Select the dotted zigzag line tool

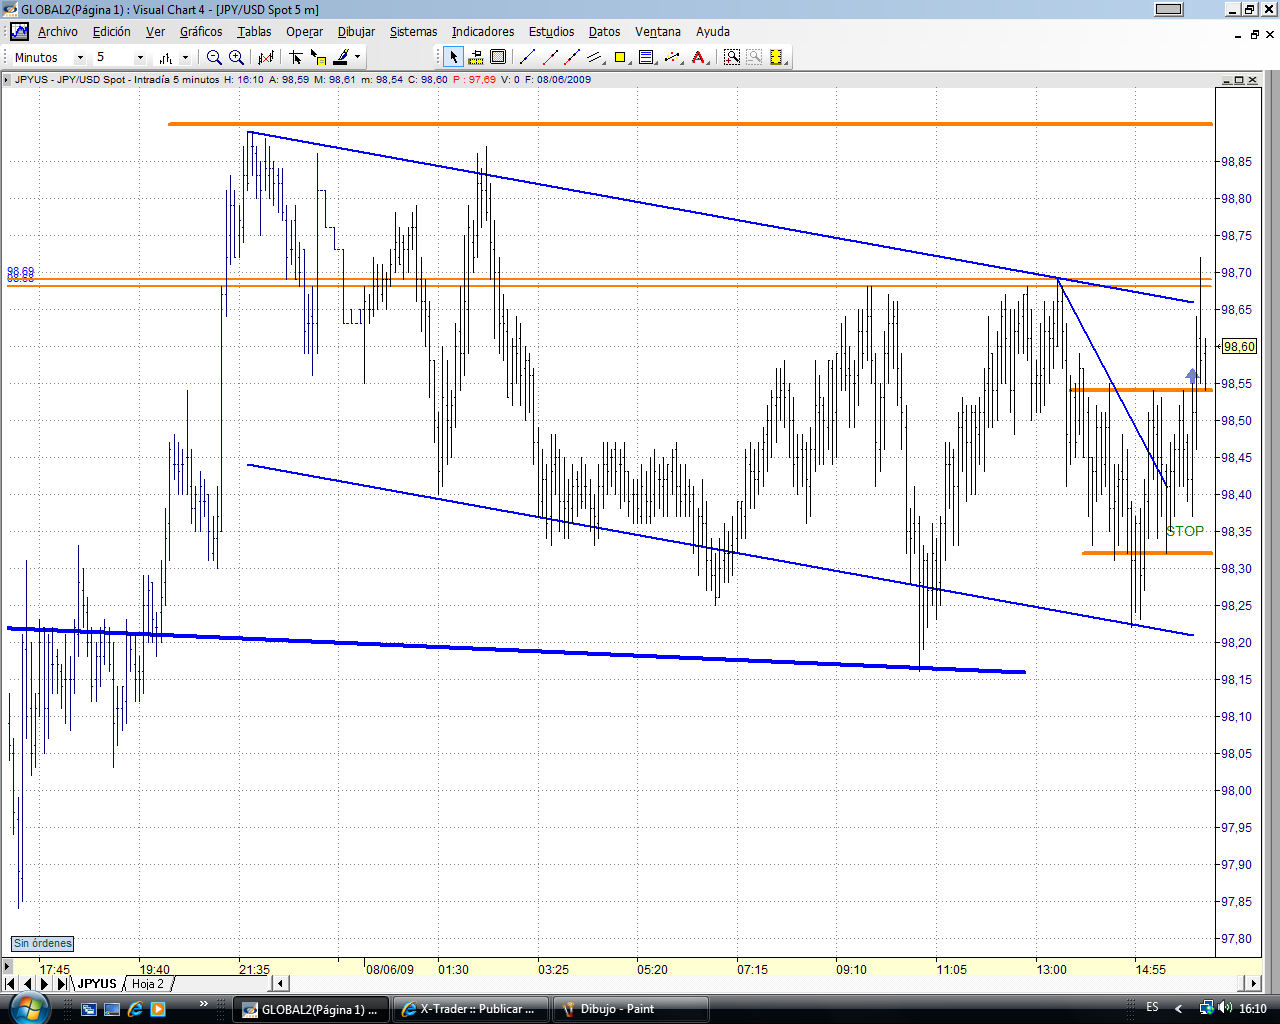[x=673, y=57]
